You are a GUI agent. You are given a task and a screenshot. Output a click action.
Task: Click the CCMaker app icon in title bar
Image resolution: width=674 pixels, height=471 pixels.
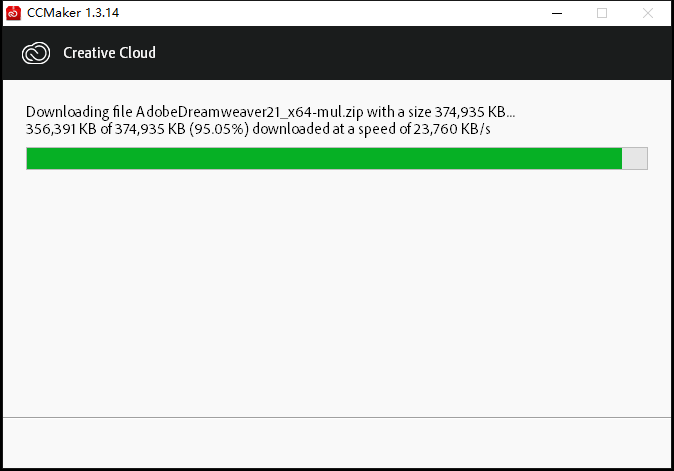click(13, 12)
